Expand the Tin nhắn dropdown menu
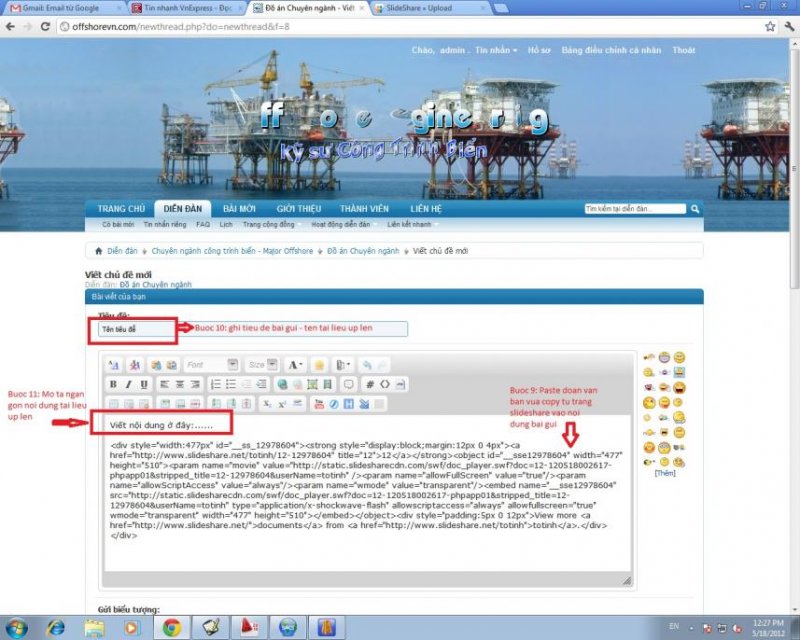Screen dimensions: 800x640 pos(496,50)
